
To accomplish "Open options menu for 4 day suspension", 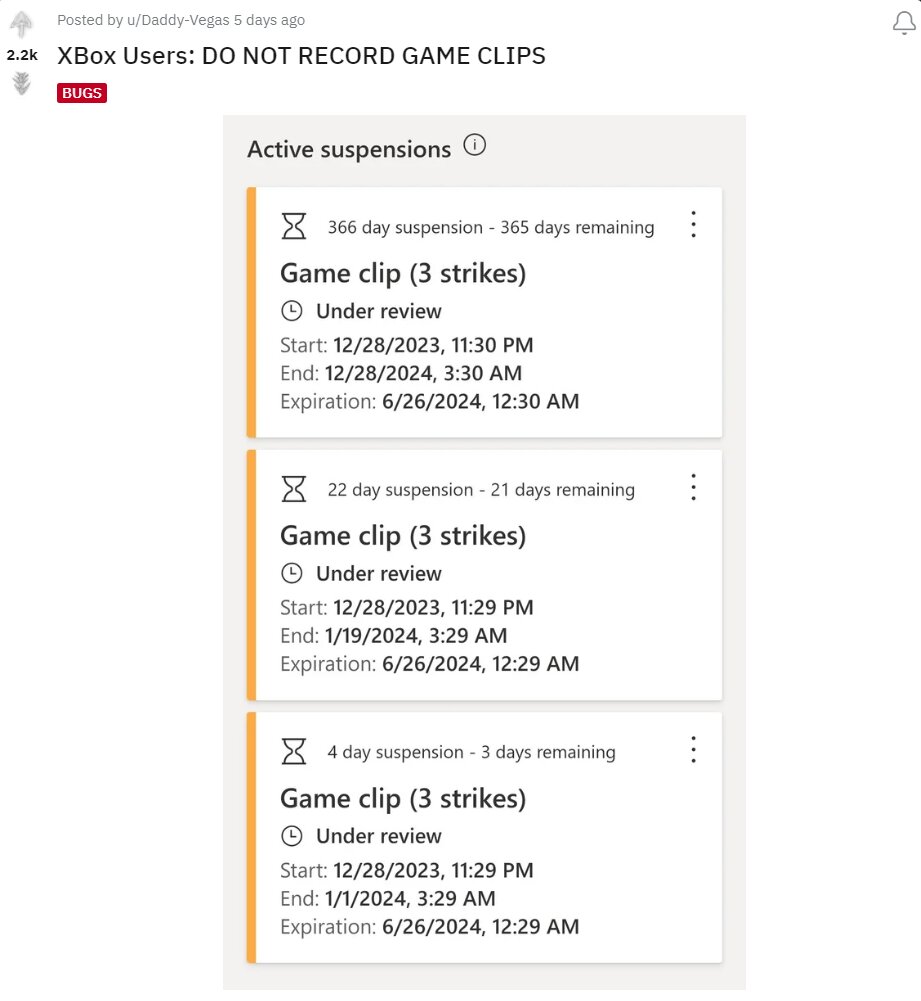I will (693, 749).
